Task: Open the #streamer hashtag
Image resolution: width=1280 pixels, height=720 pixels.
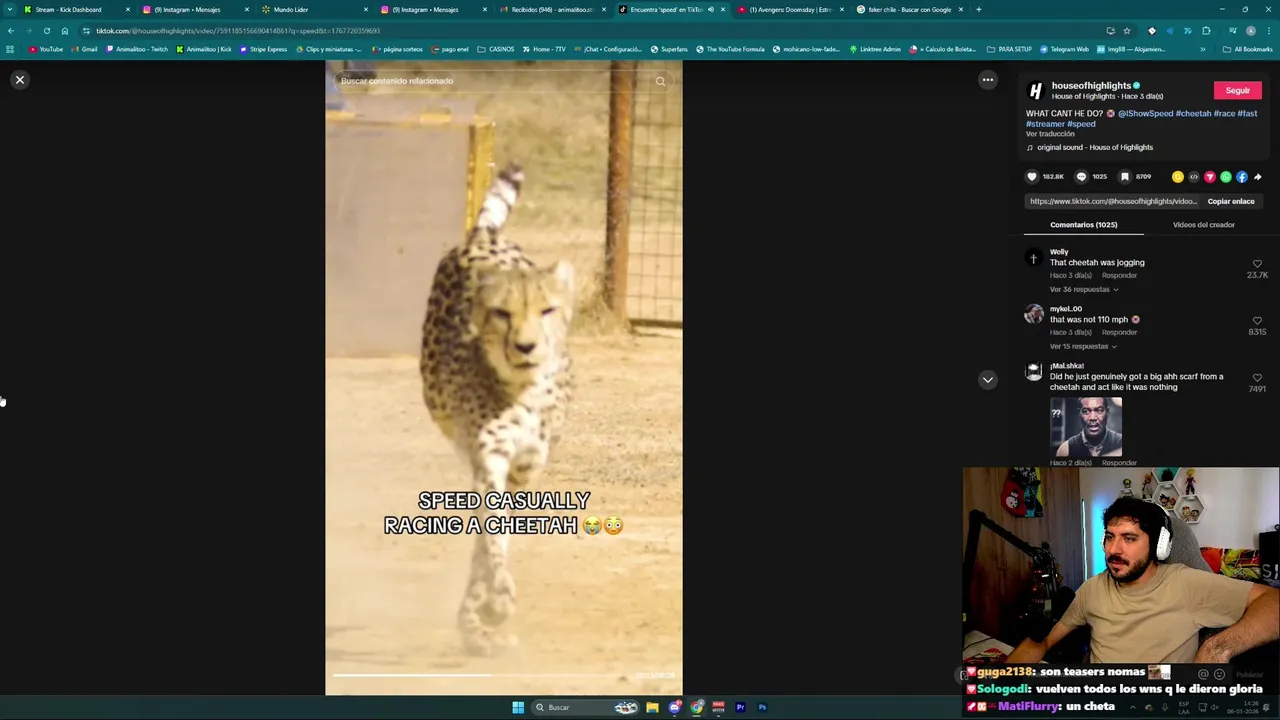Action: (x=1045, y=124)
